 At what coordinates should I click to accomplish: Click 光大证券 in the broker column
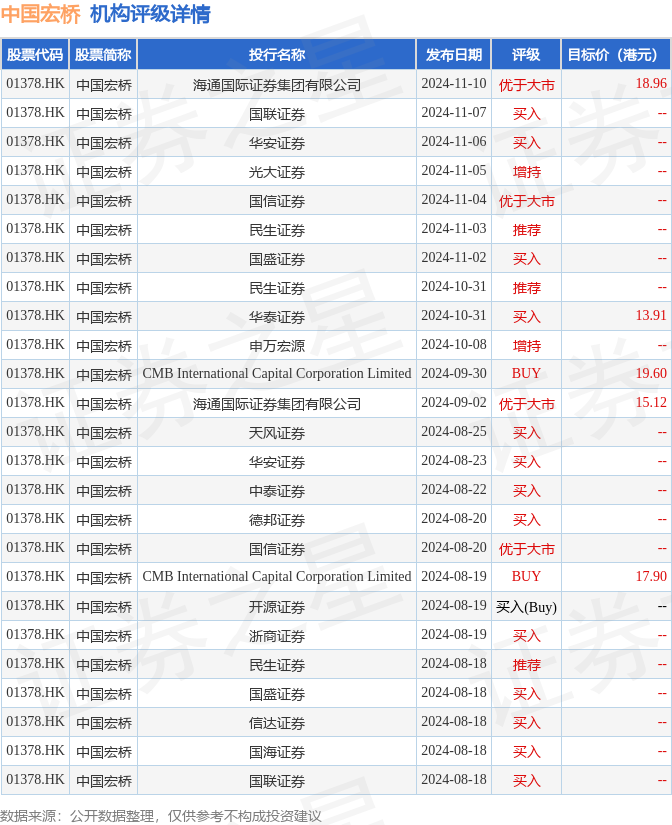pos(277,172)
